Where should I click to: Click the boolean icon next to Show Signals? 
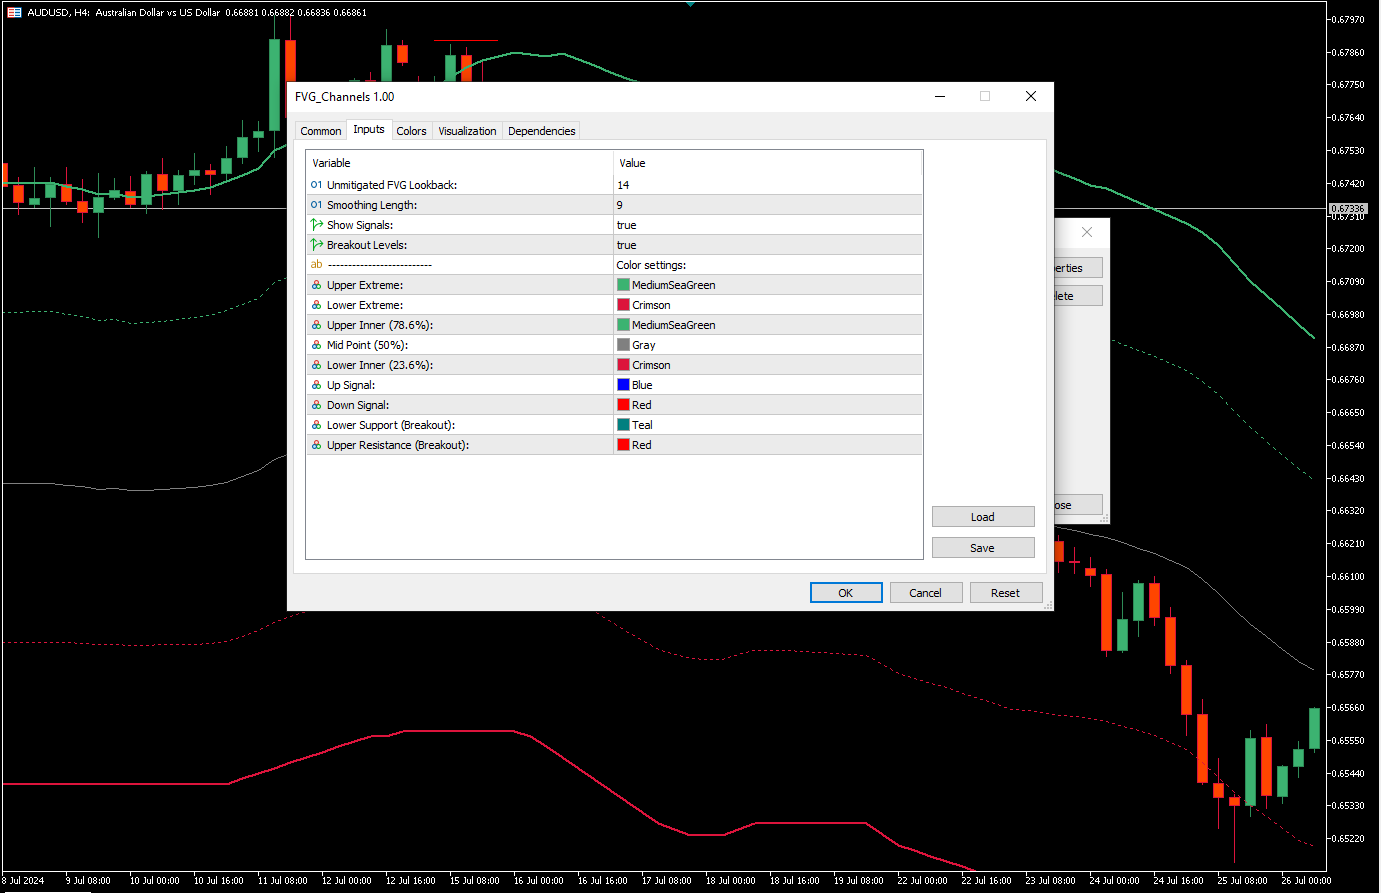(316, 225)
